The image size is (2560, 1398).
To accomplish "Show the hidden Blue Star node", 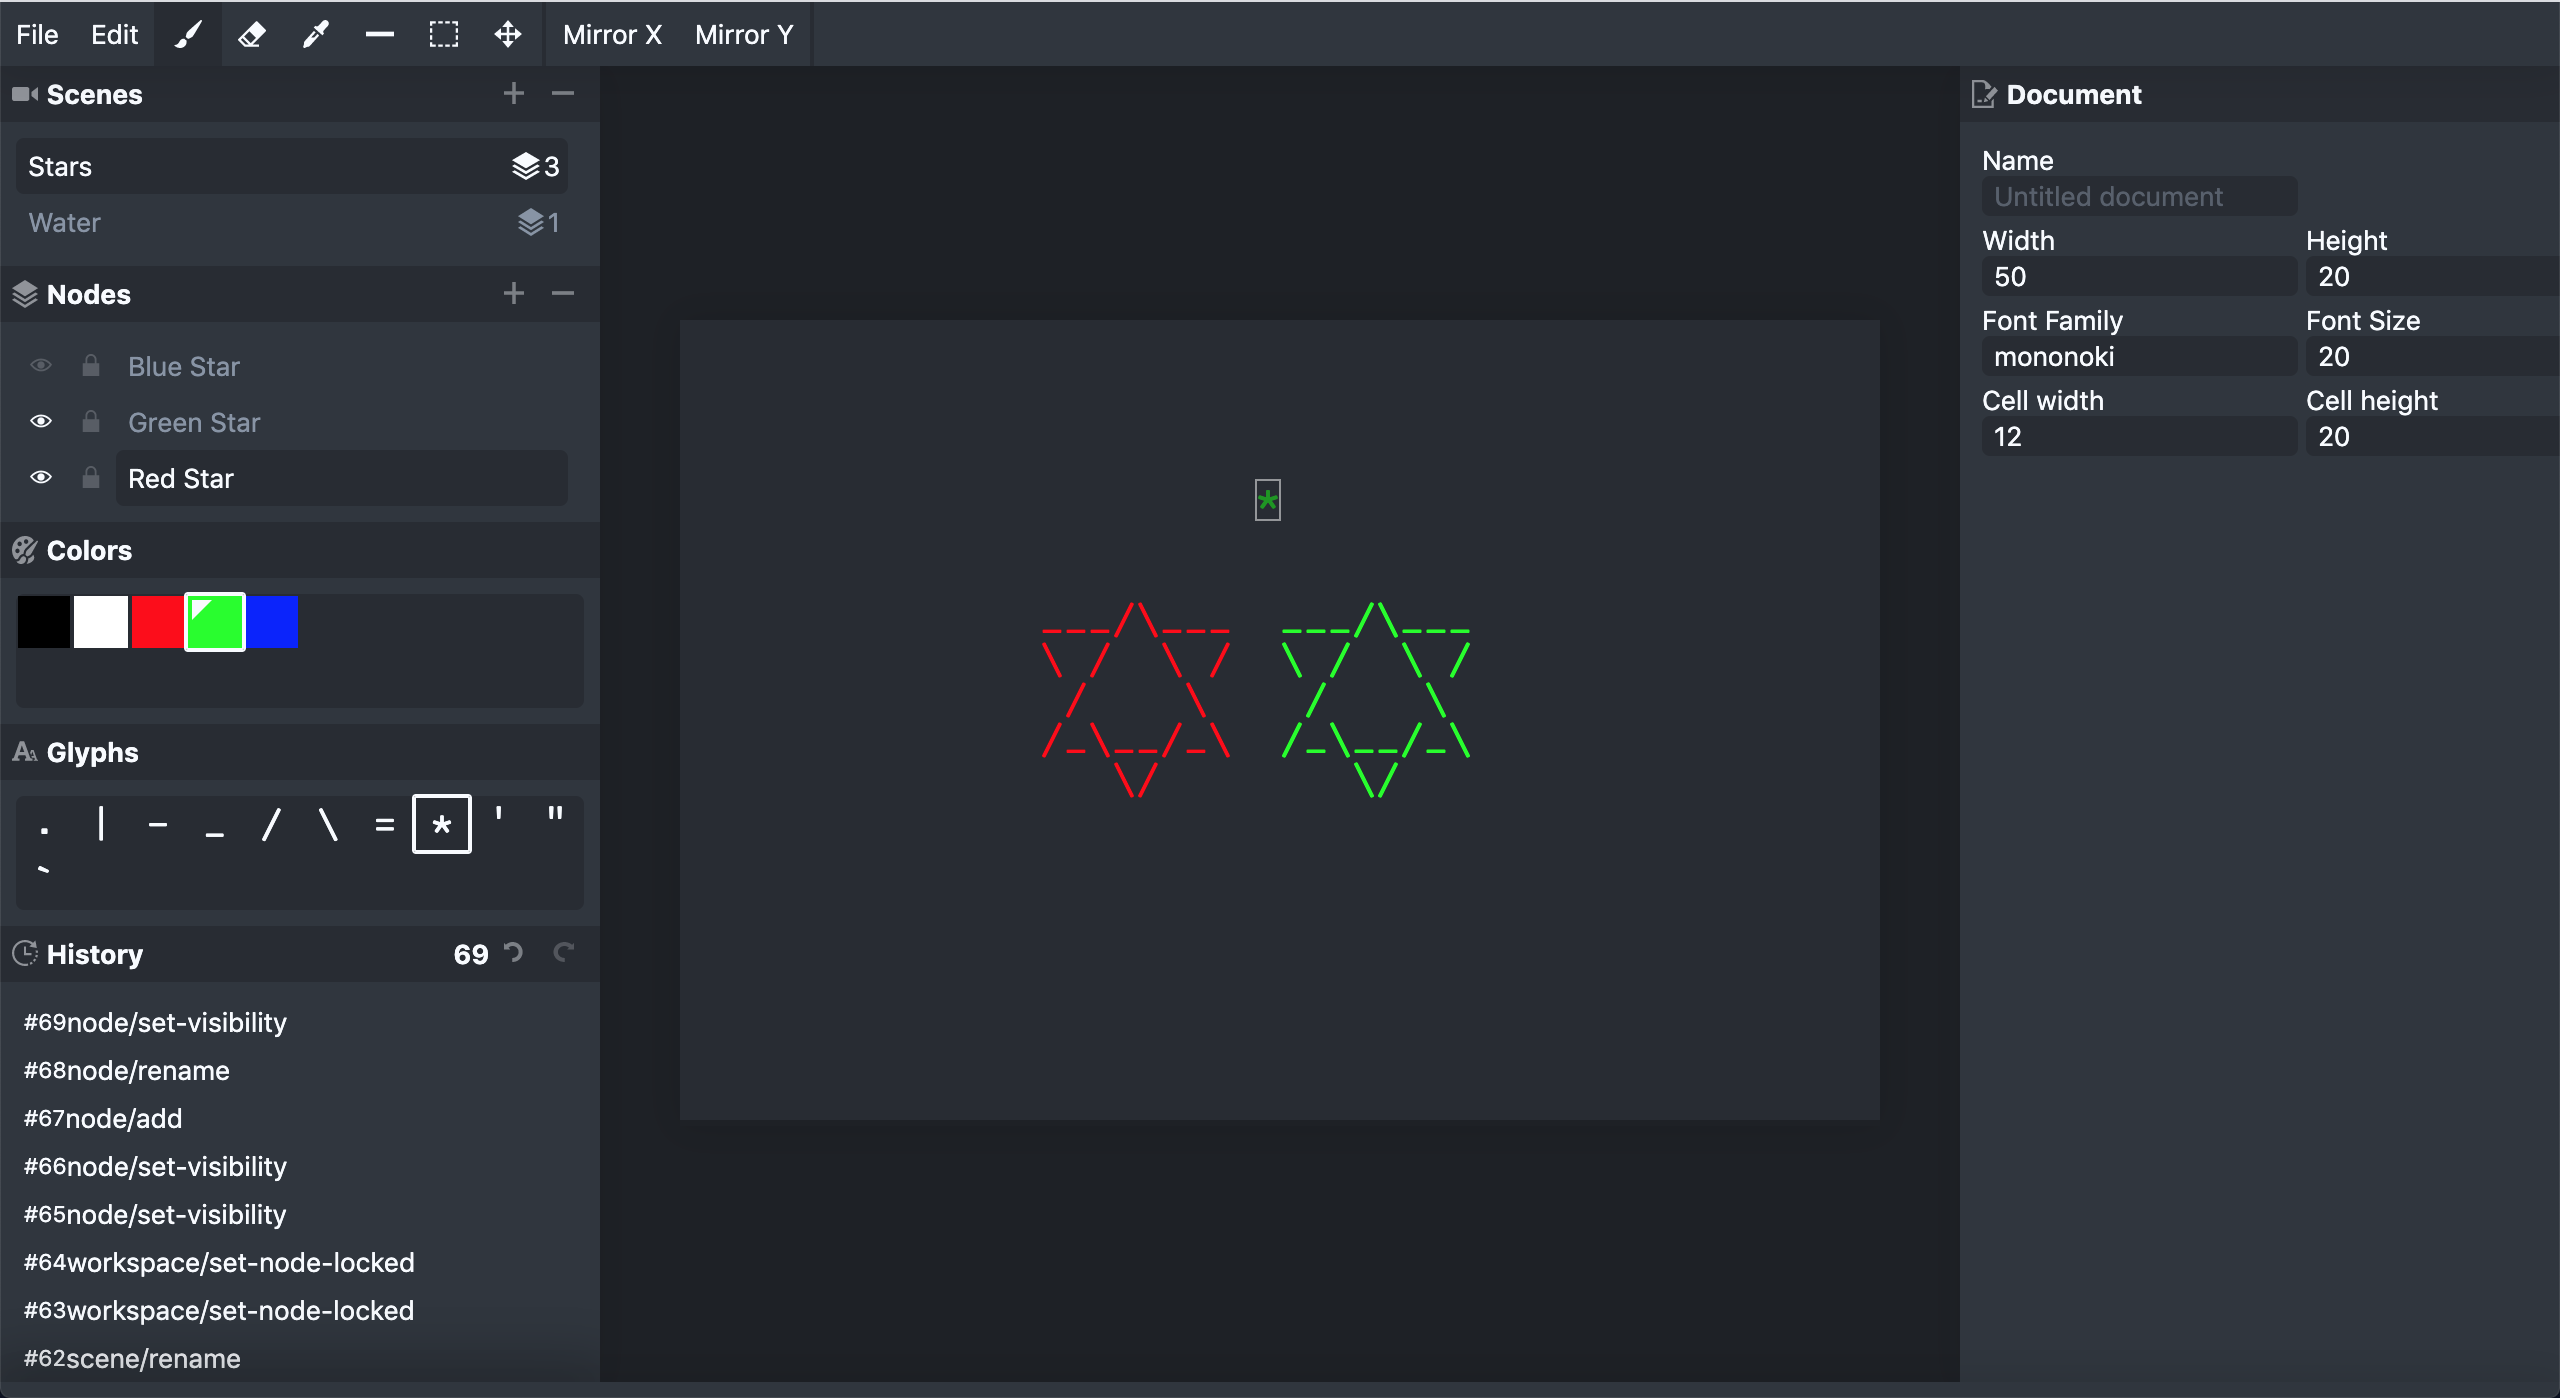I will pyautogui.click(x=41, y=366).
